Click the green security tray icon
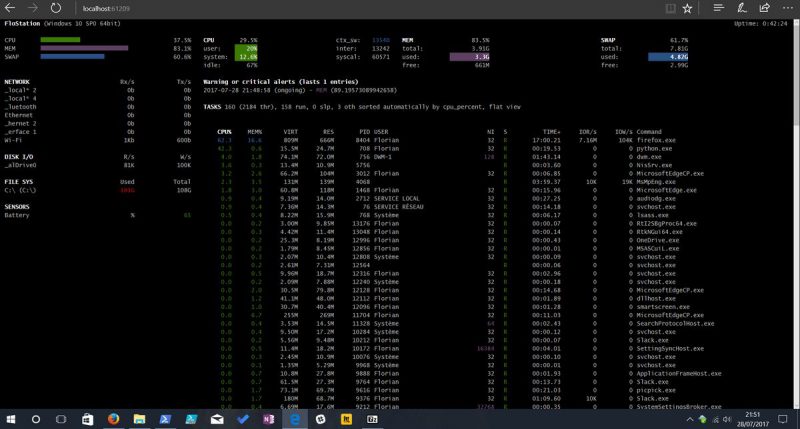Viewport: 800px width, 429px height. (703, 419)
